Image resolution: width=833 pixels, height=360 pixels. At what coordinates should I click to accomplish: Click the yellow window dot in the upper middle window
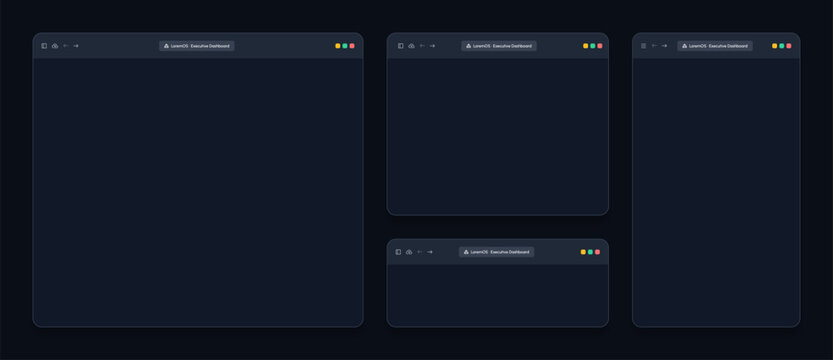585,46
